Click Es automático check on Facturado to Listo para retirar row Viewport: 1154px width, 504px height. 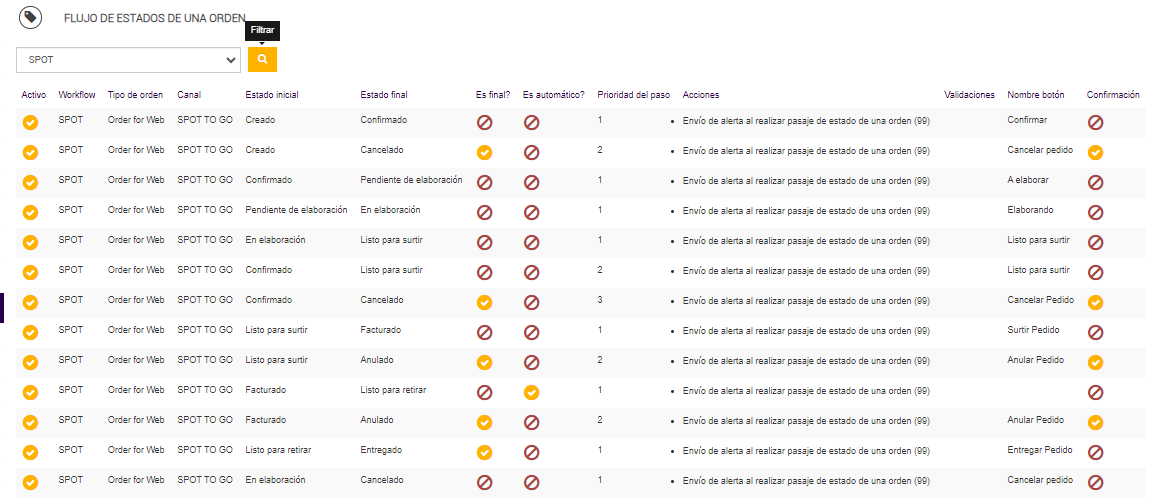(x=532, y=393)
